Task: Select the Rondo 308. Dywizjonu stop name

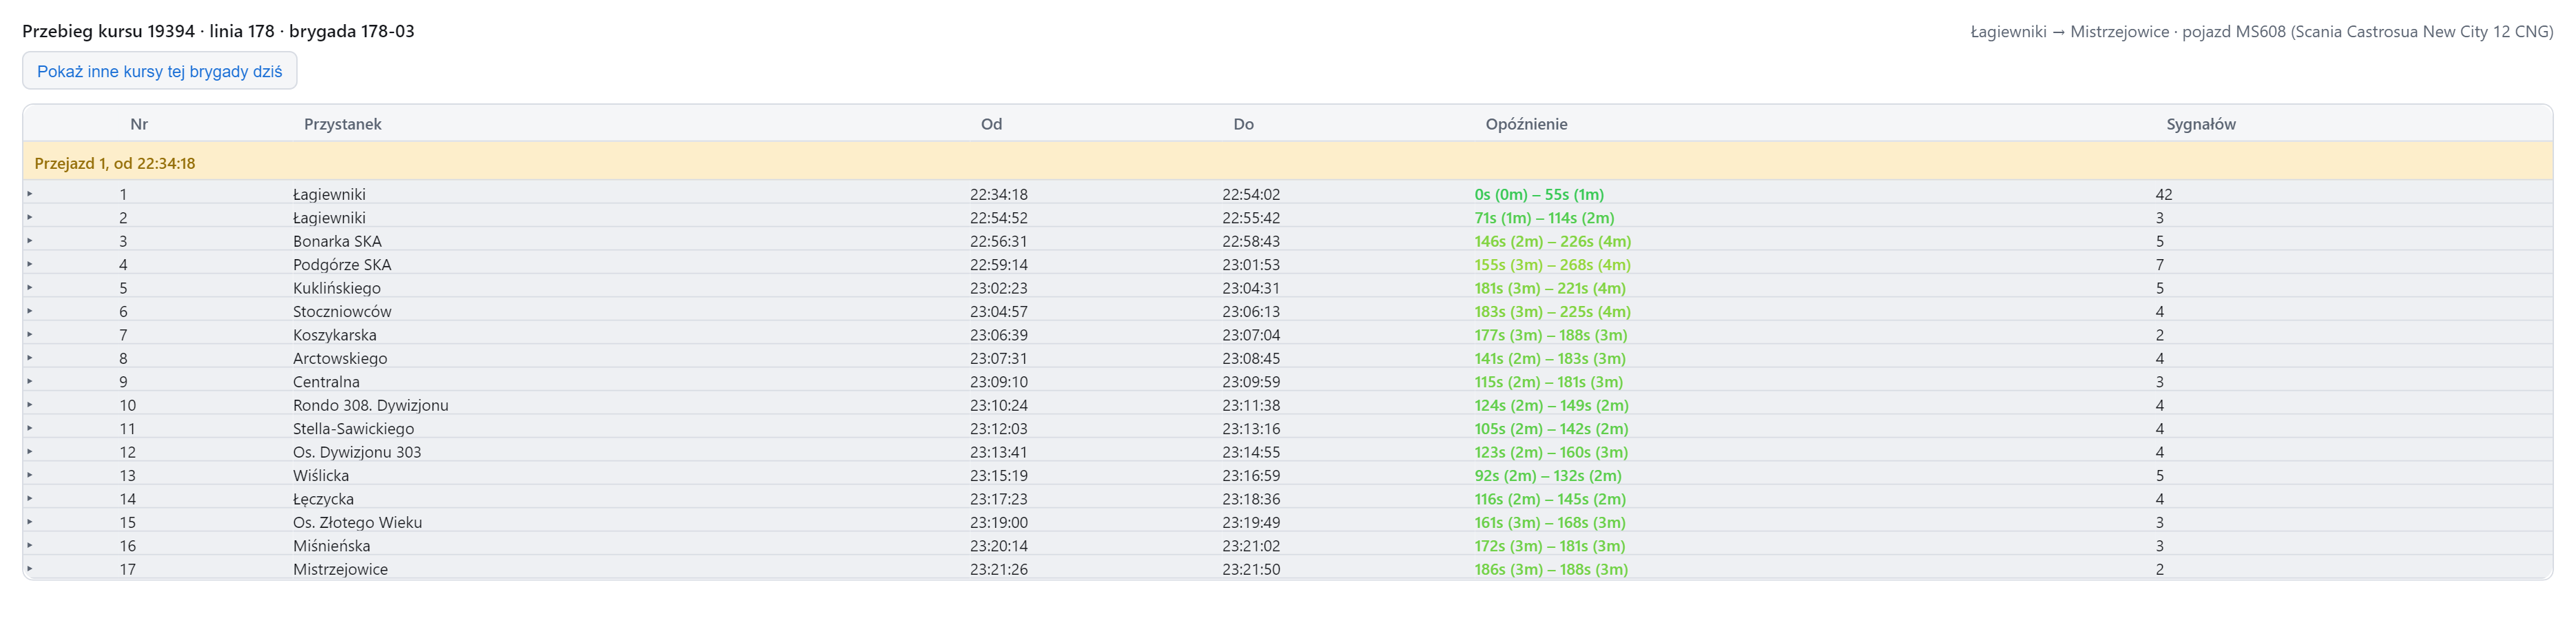Action: (x=371, y=405)
